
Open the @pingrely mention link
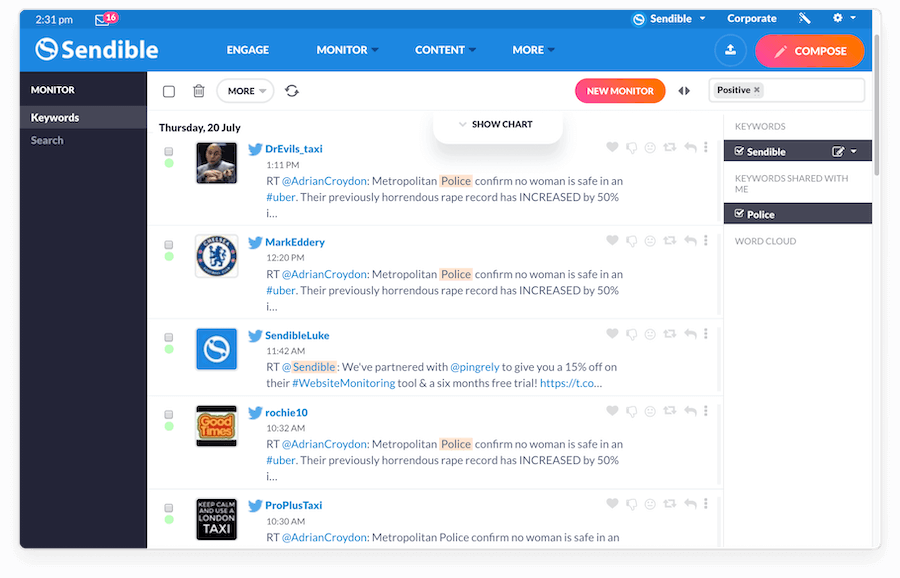tap(474, 367)
